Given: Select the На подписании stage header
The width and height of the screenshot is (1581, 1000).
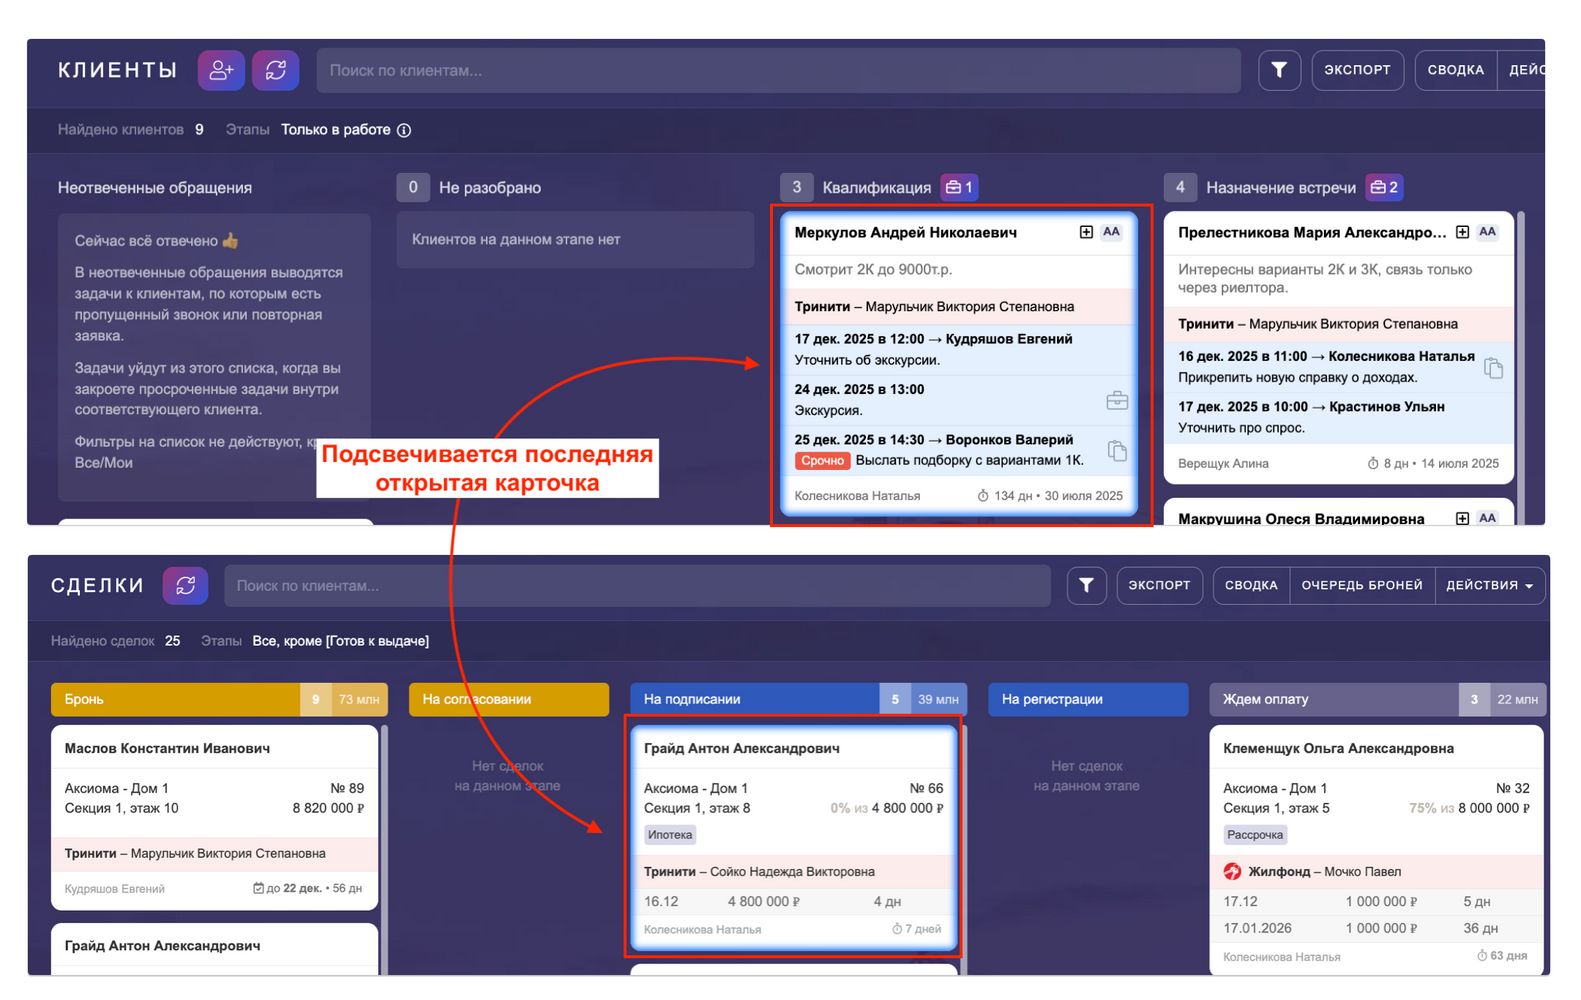Looking at the screenshot, I should [798, 699].
